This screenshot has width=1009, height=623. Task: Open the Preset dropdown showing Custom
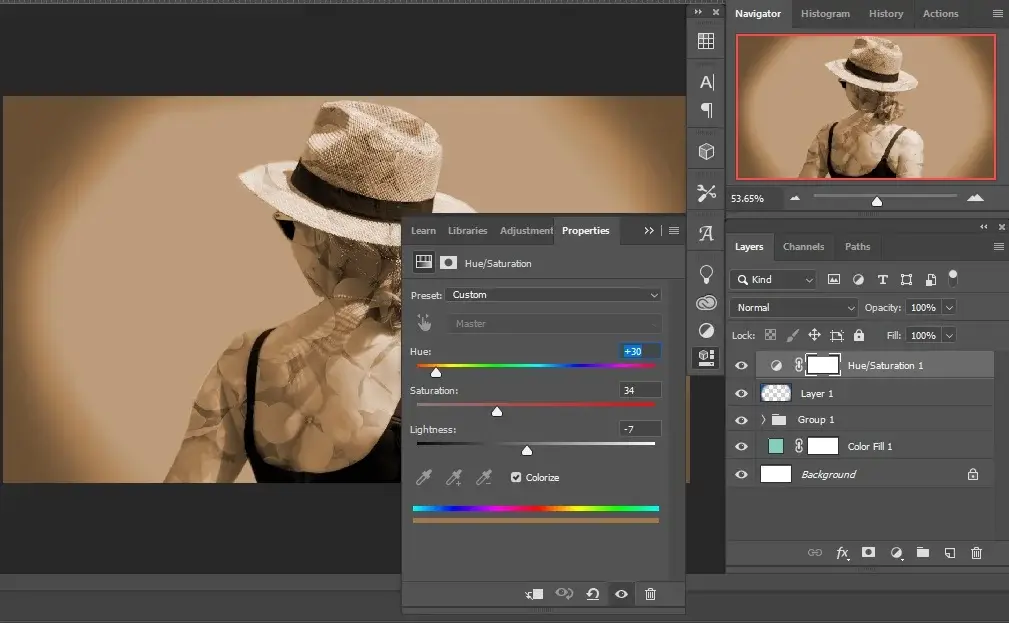(555, 294)
